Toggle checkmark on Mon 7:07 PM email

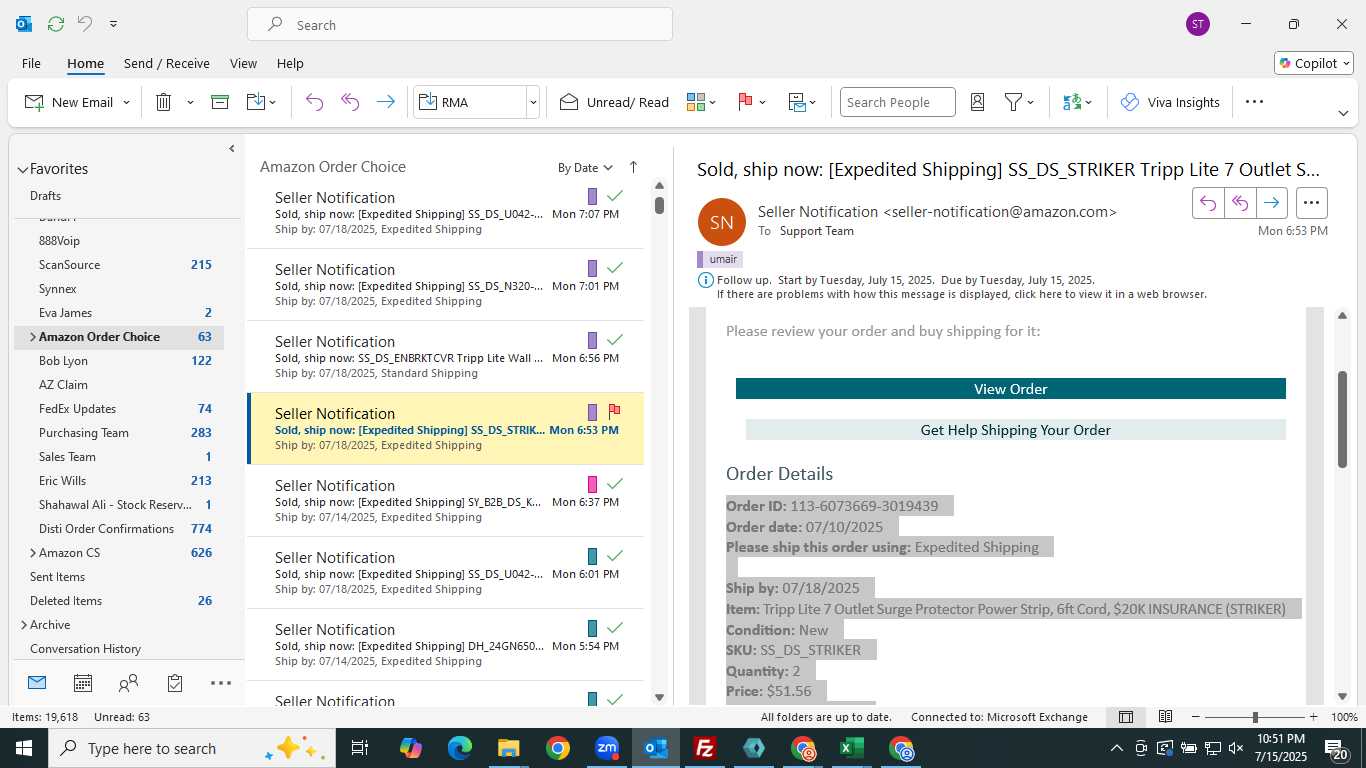point(615,196)
